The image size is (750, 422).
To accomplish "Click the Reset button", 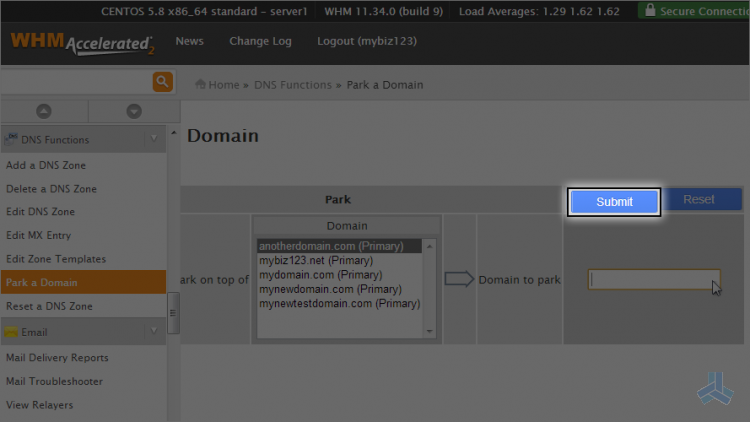I will 699,199.
